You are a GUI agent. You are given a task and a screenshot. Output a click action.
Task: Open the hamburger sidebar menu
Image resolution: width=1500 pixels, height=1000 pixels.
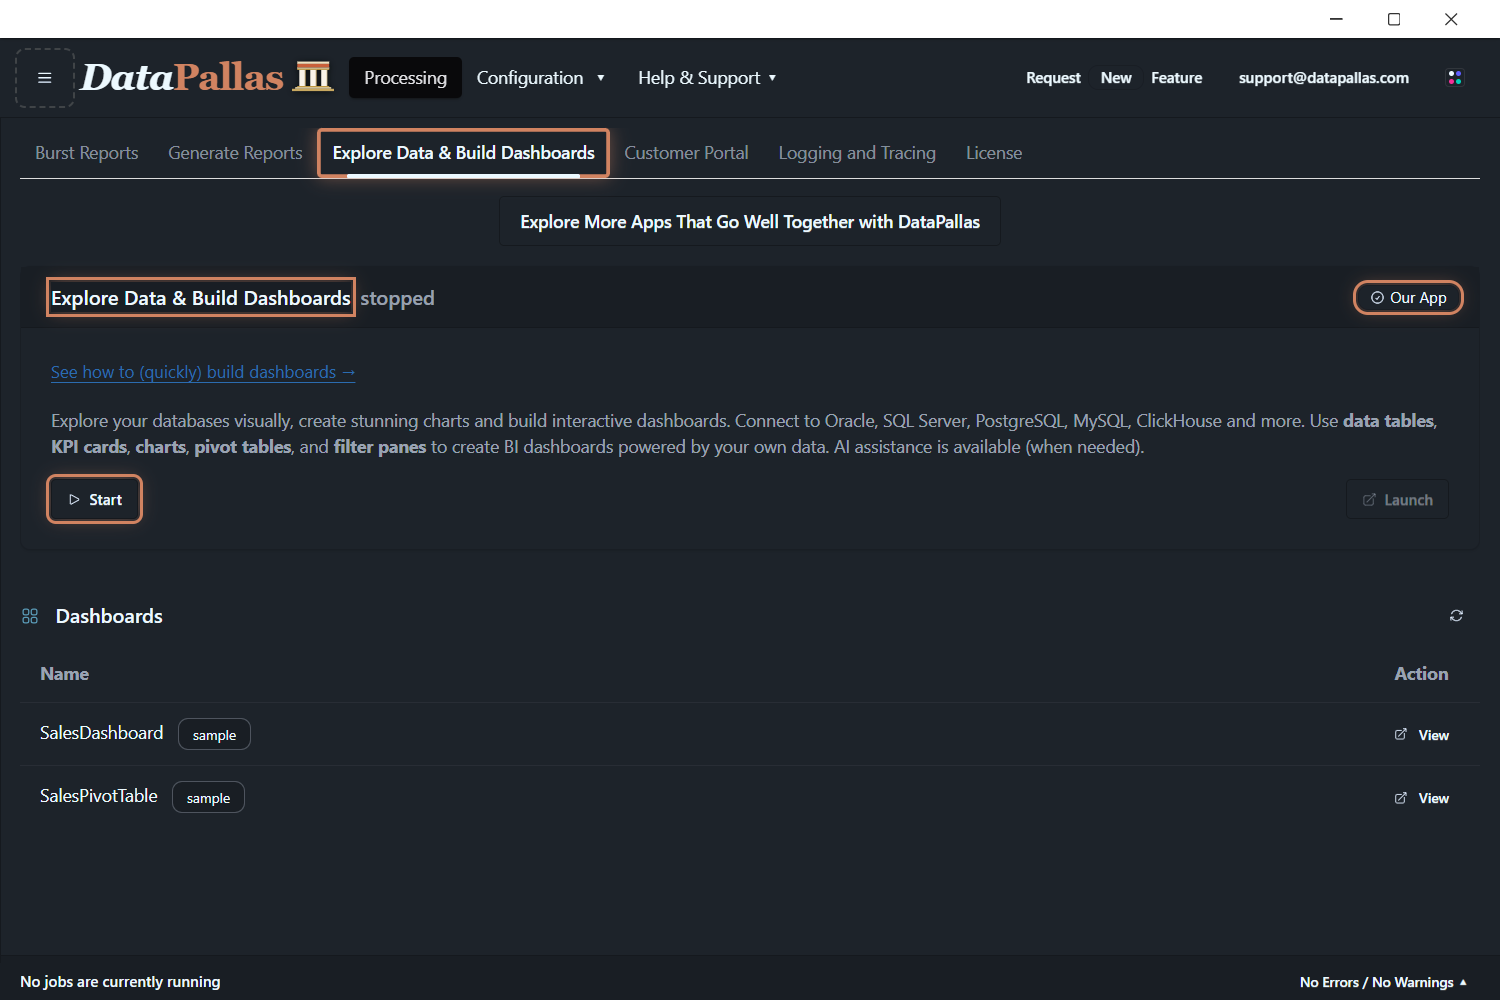45,78
